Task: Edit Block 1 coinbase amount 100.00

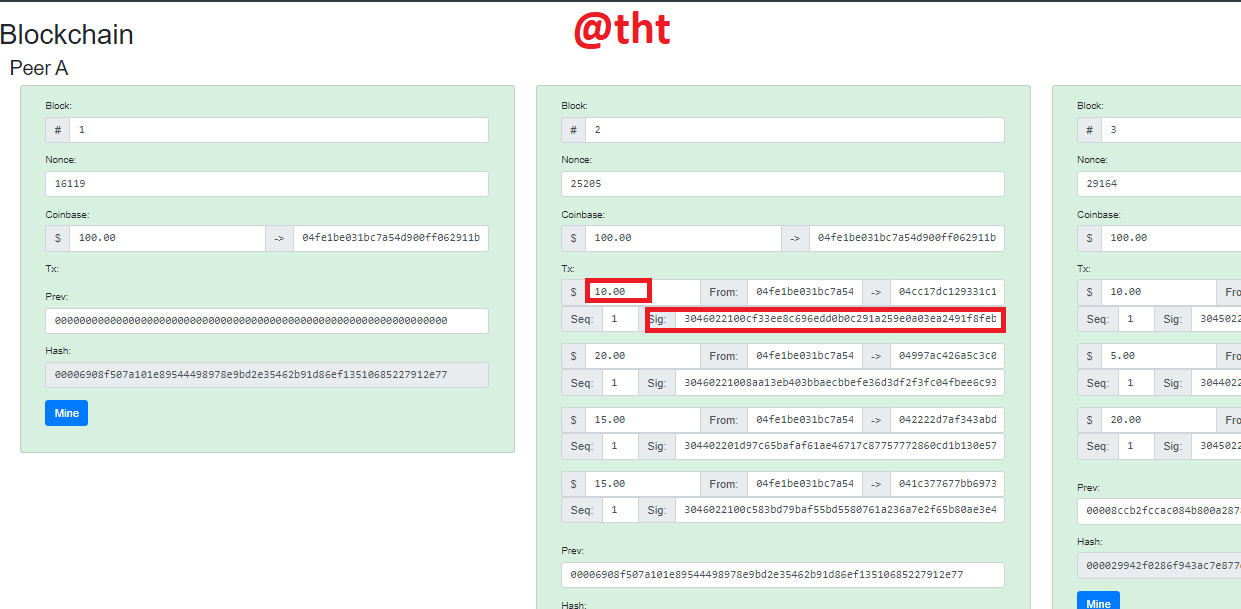Action: coord(167,238)
